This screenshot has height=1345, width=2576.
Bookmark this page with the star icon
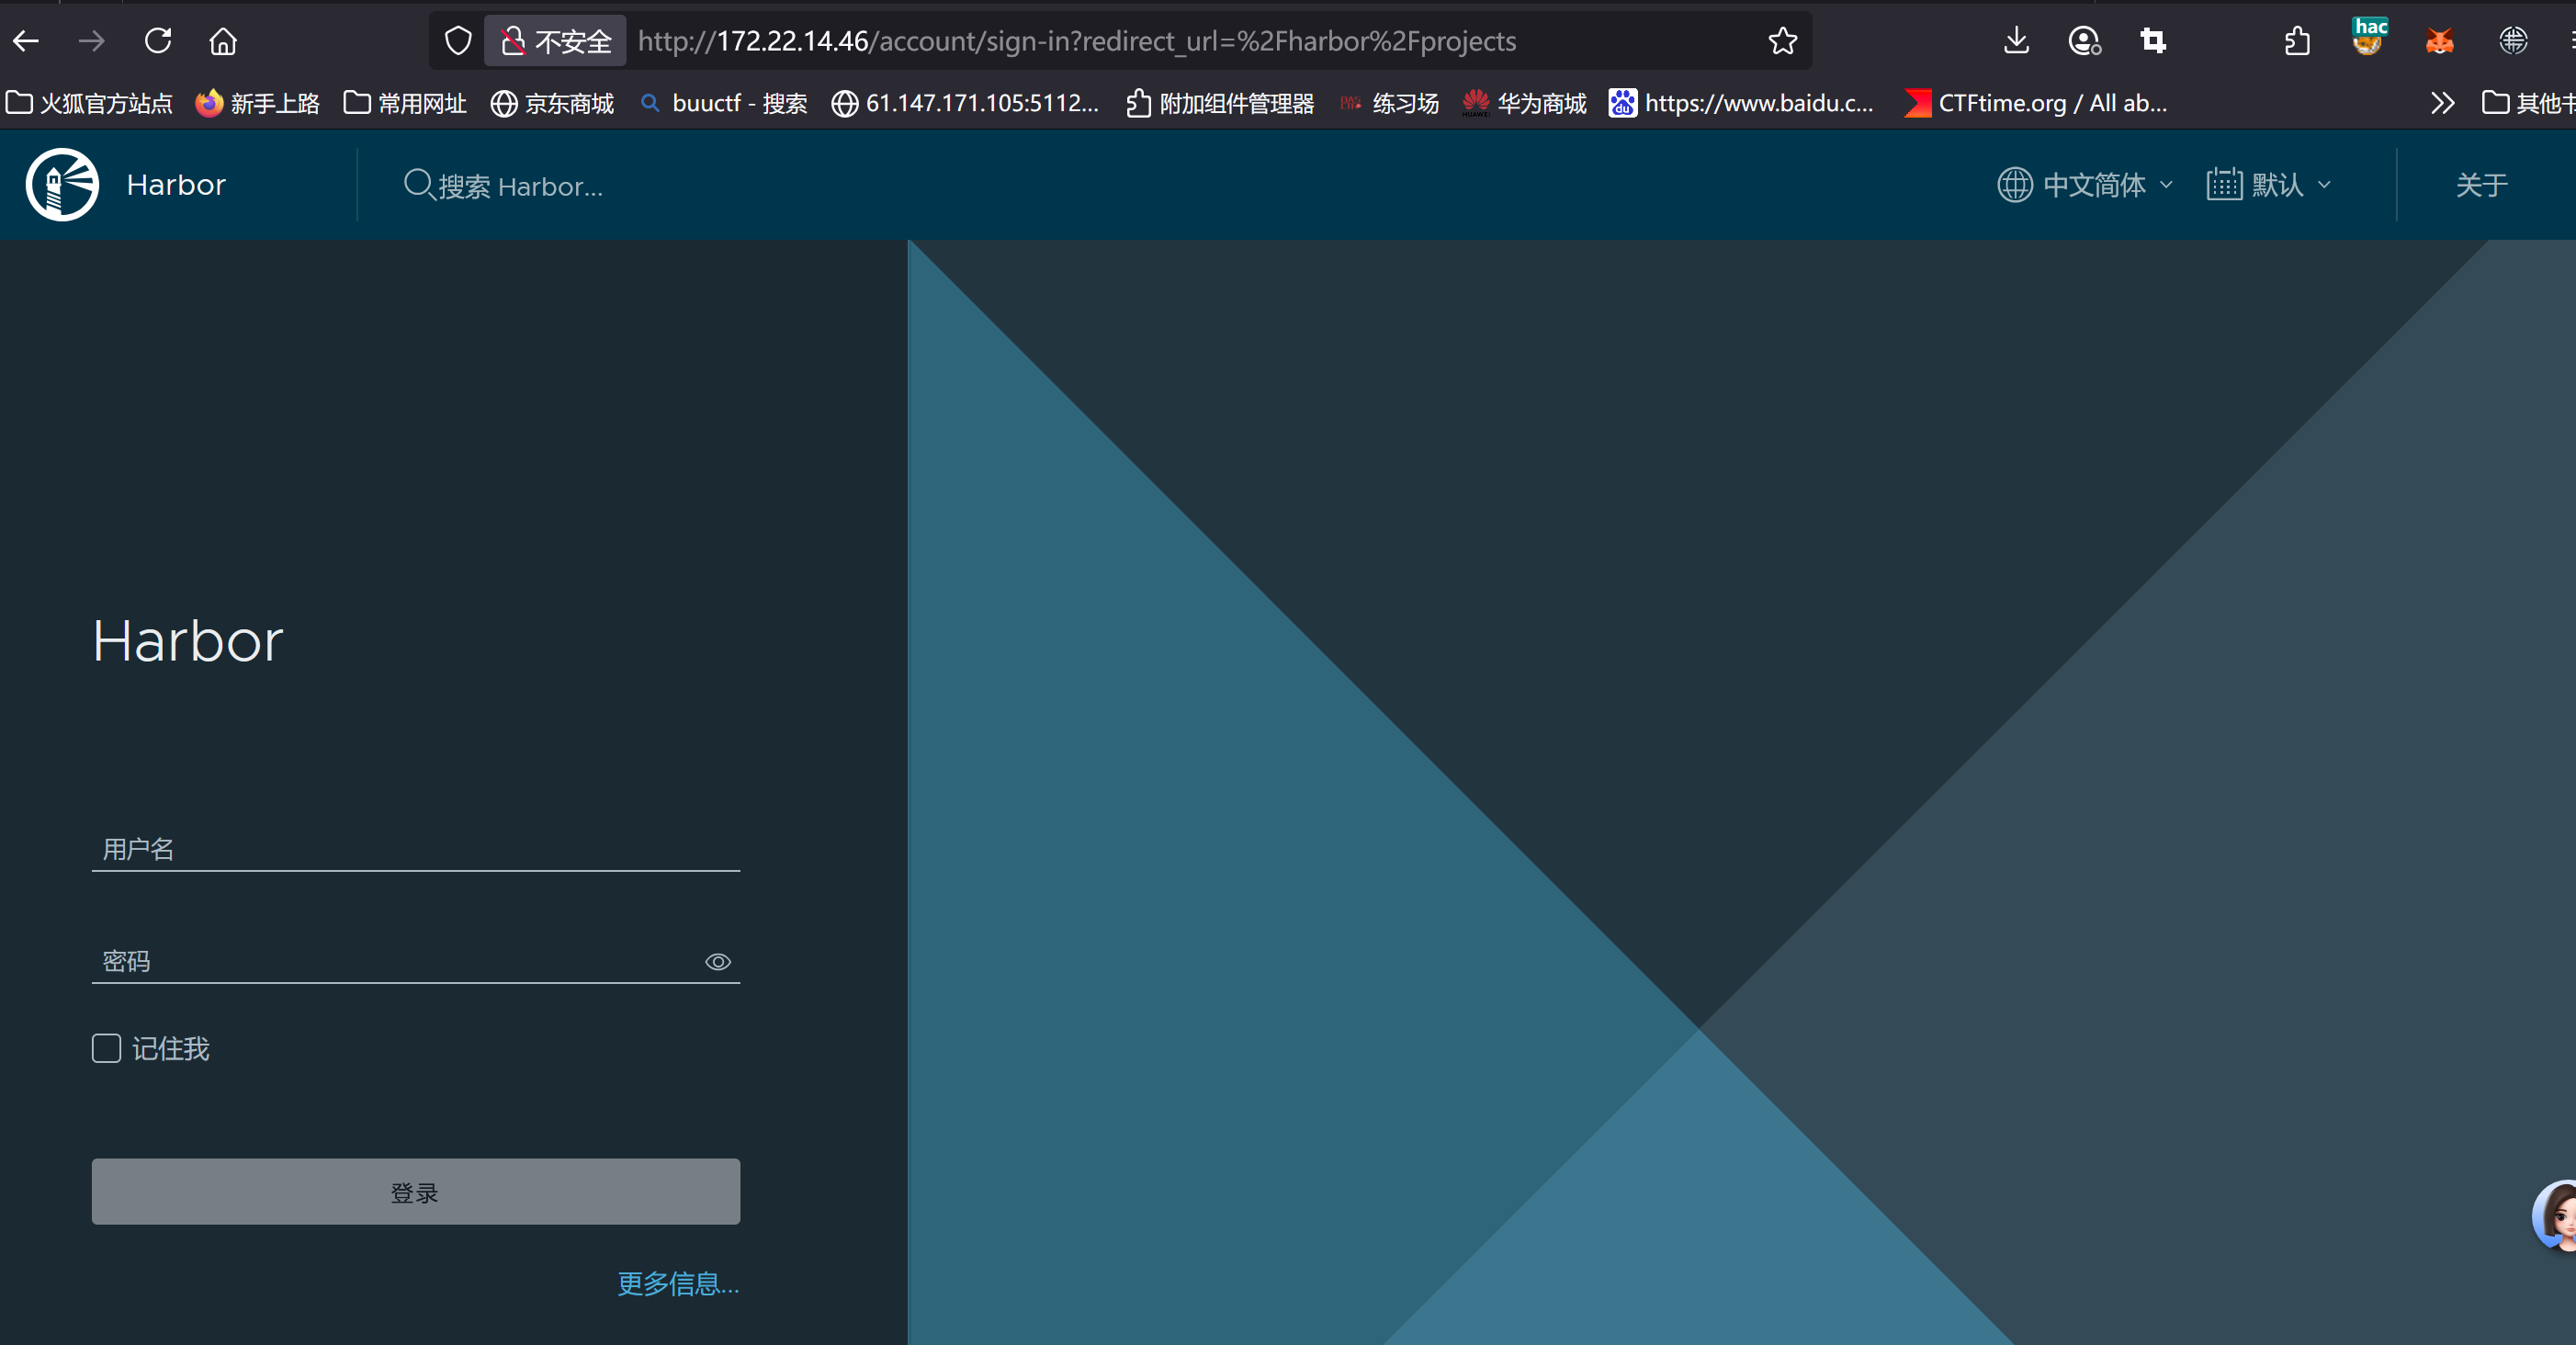[1782, 41]
